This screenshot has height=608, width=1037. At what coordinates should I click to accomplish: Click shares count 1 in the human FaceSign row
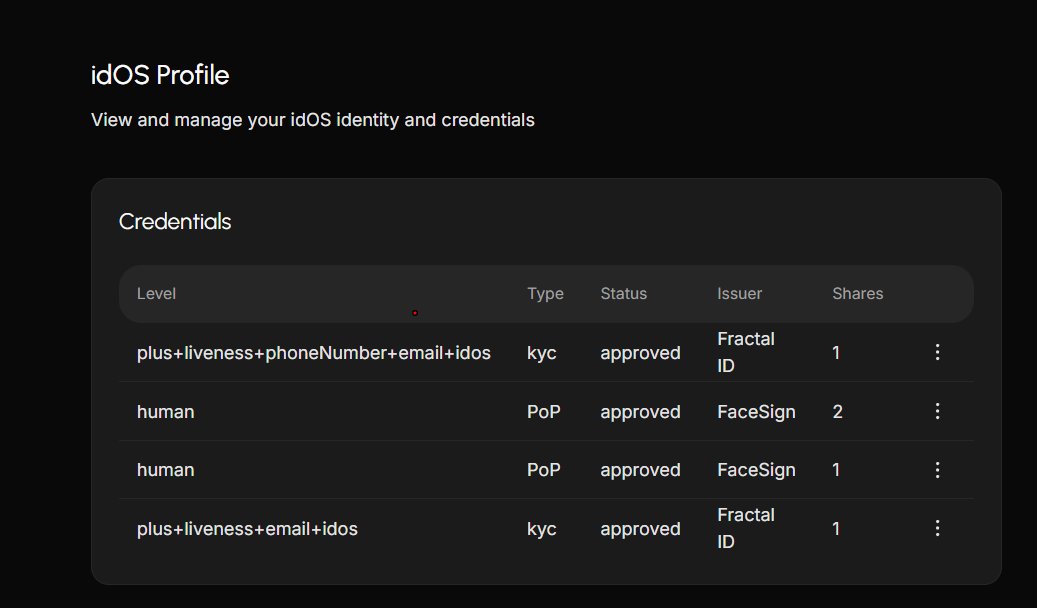coord(836,470)
